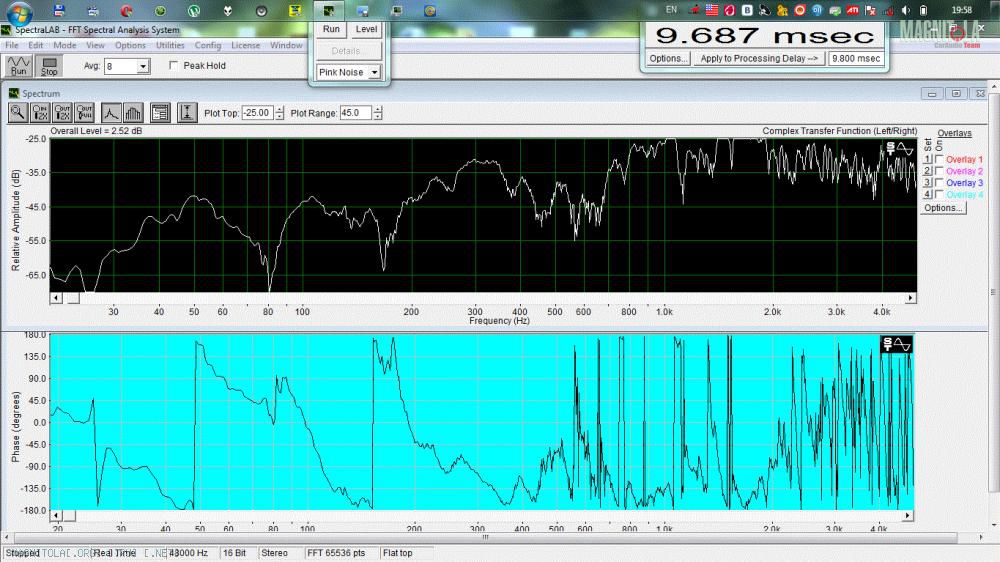The width and height of the screenshot is (1000, 562).
Task: Click the Stop icon in main toolbar
Action: tap(49, 66)
